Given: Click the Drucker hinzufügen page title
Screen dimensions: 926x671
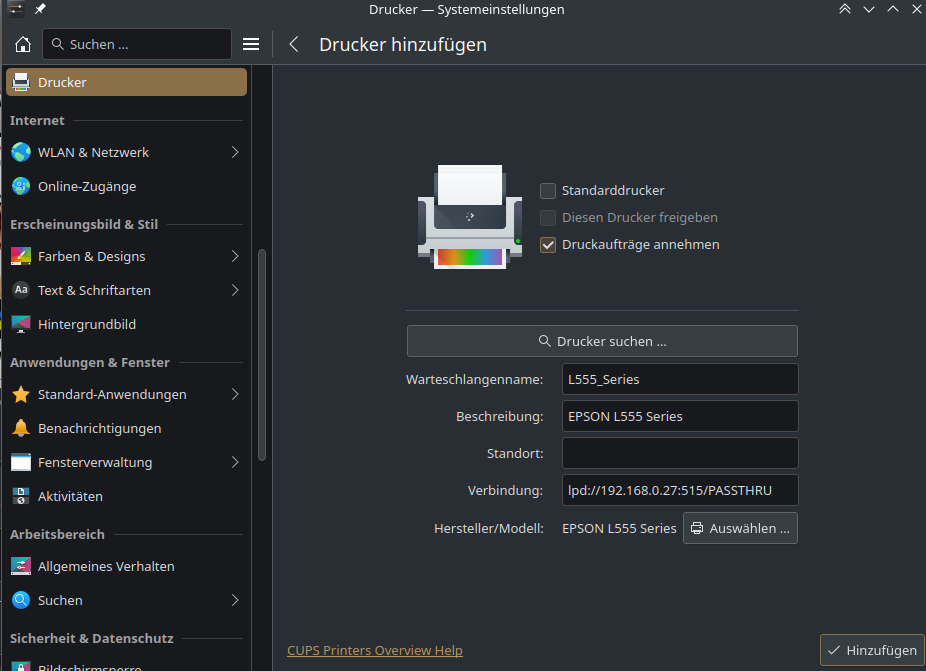Looking at the screenshot, I should (403, 45).
